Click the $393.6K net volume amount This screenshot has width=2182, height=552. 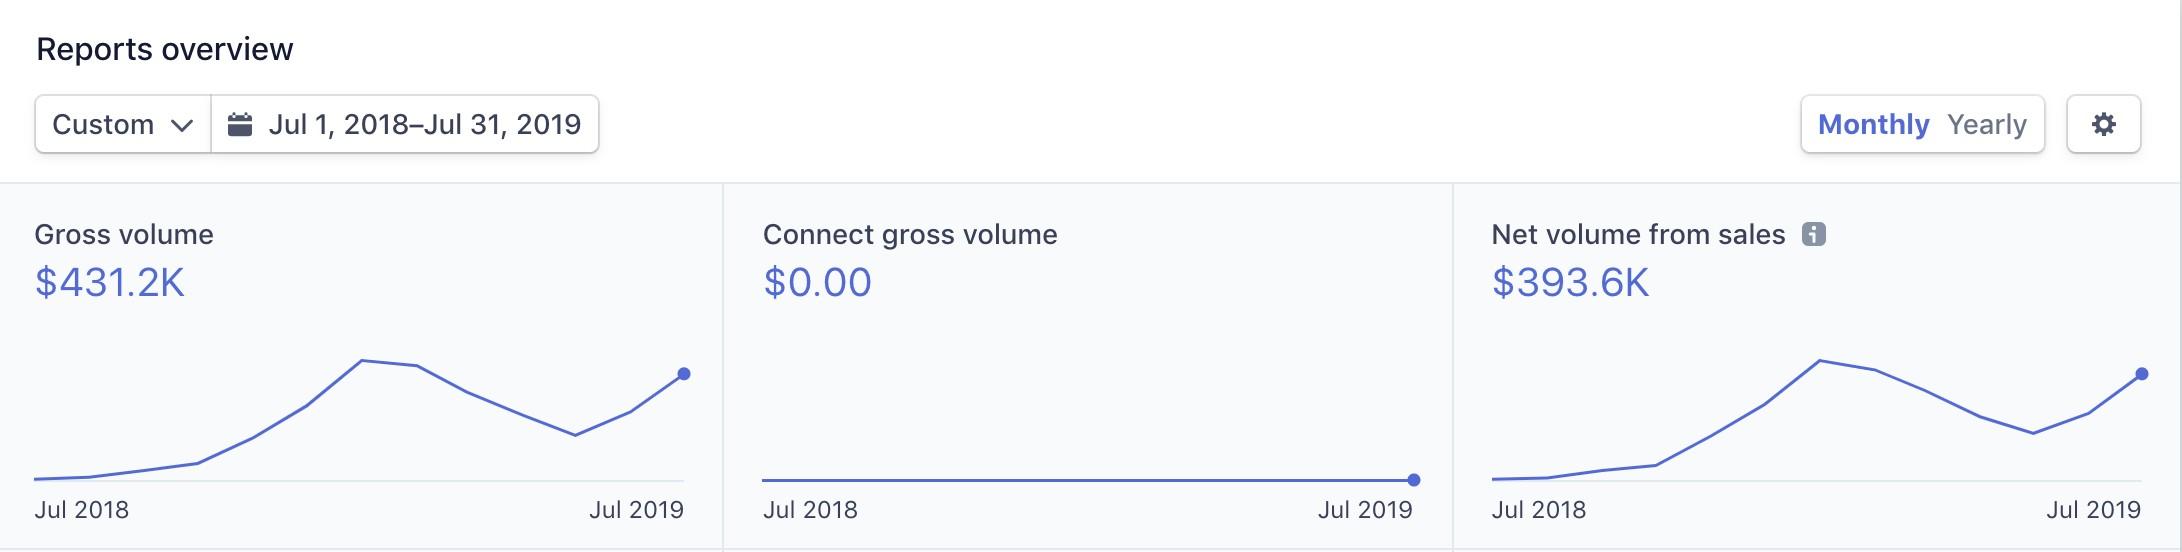click(1570, 283)
